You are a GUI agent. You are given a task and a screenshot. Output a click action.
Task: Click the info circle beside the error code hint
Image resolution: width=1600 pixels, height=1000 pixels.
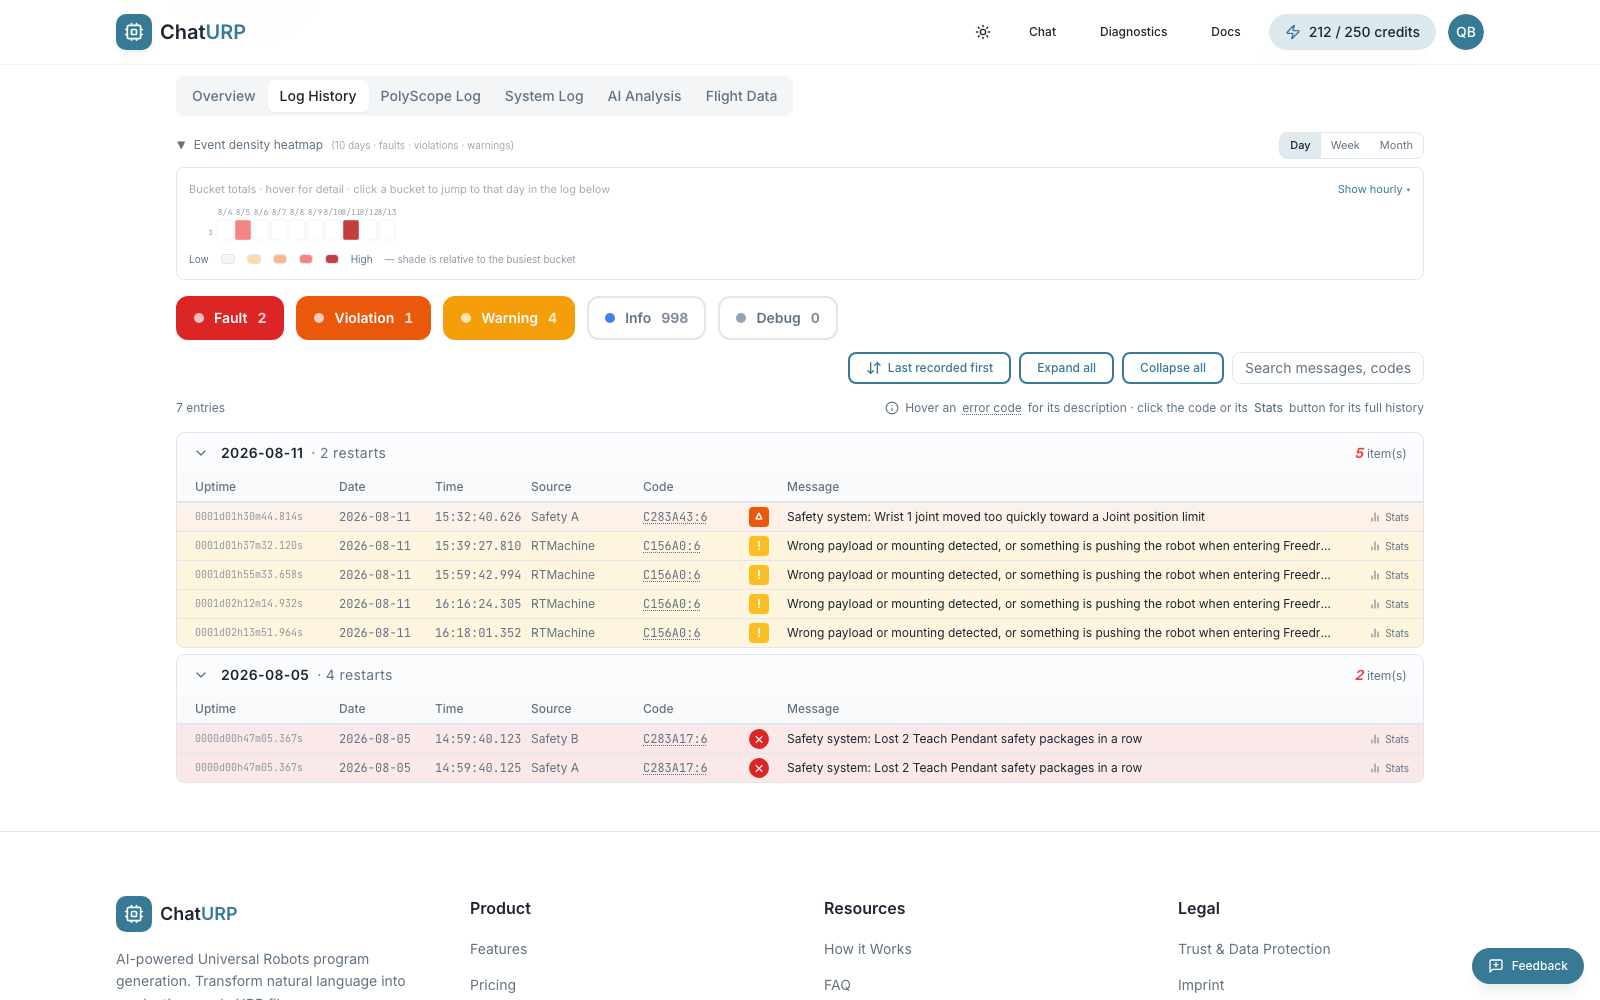pos(892,408)
